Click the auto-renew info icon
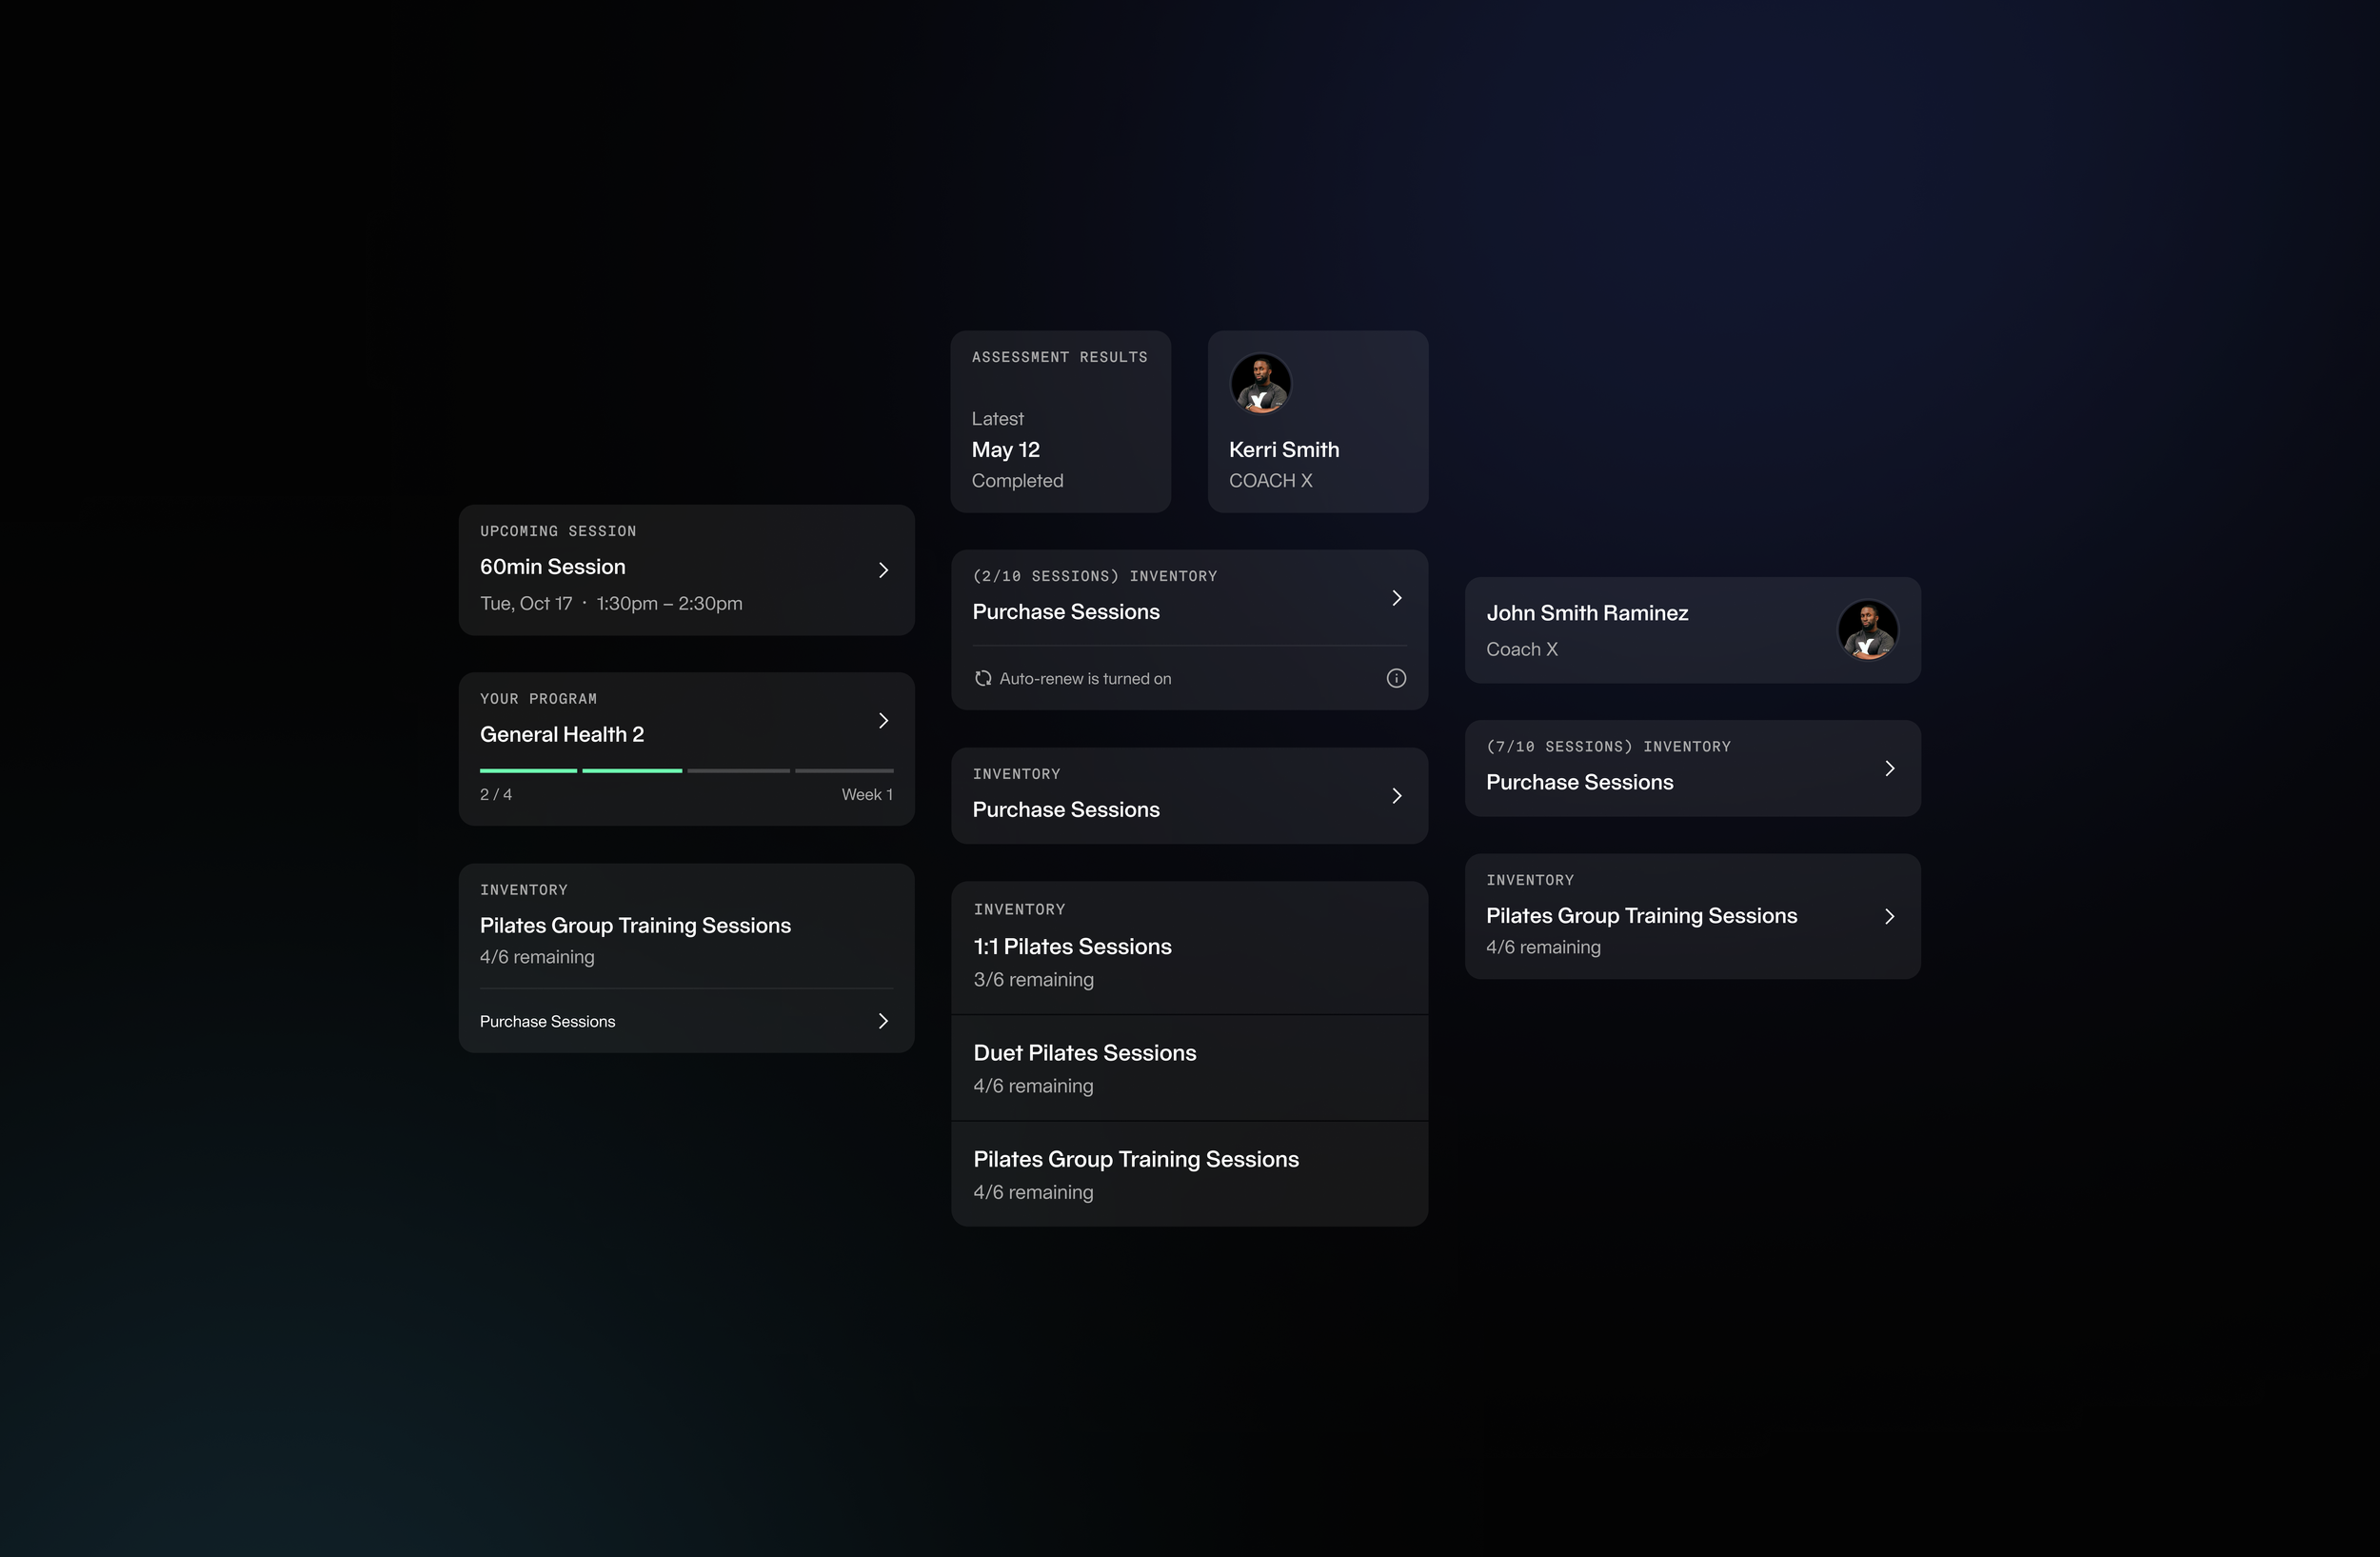The width and height of the screenshot is (2380, 1557). point(1396,678)
